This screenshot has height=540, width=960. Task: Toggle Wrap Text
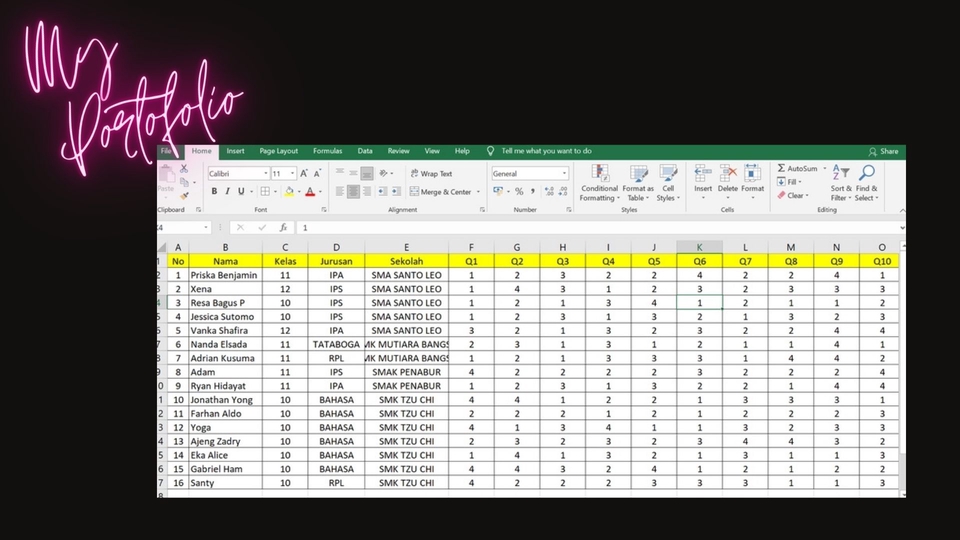click(432, 174)
